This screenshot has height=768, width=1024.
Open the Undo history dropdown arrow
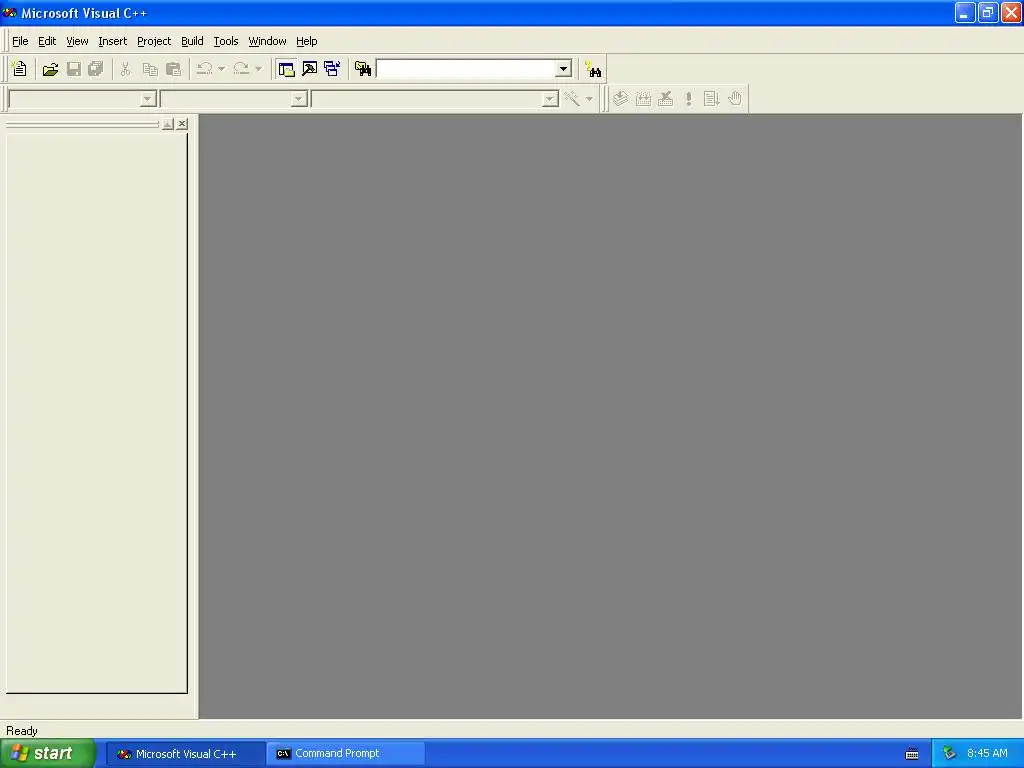click(x=221, y=69)
